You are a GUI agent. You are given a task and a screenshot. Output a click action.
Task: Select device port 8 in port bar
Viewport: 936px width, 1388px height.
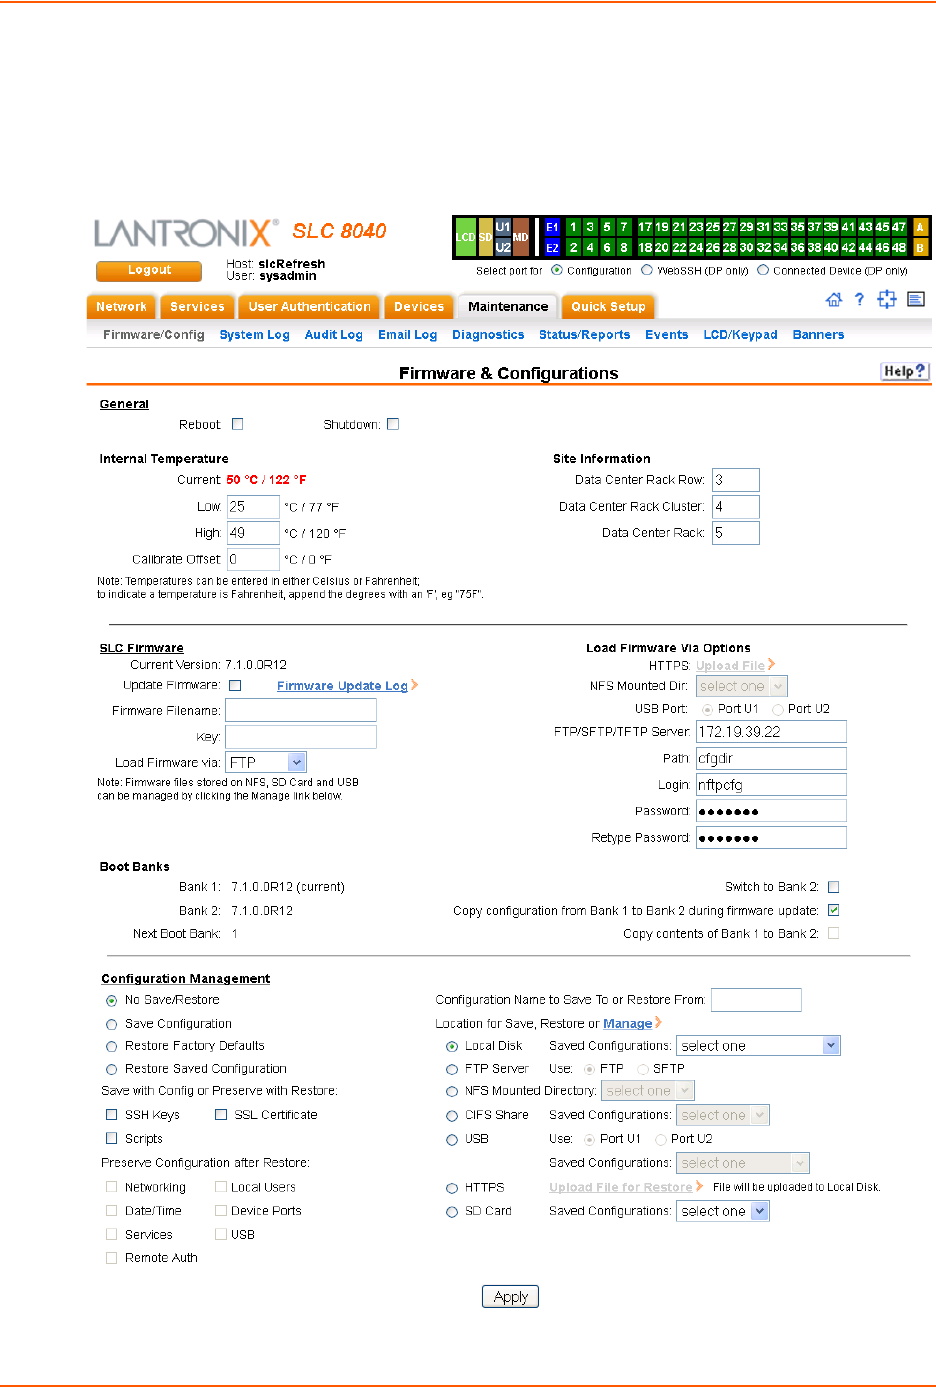pyautogui.click(x=624, y=248)
